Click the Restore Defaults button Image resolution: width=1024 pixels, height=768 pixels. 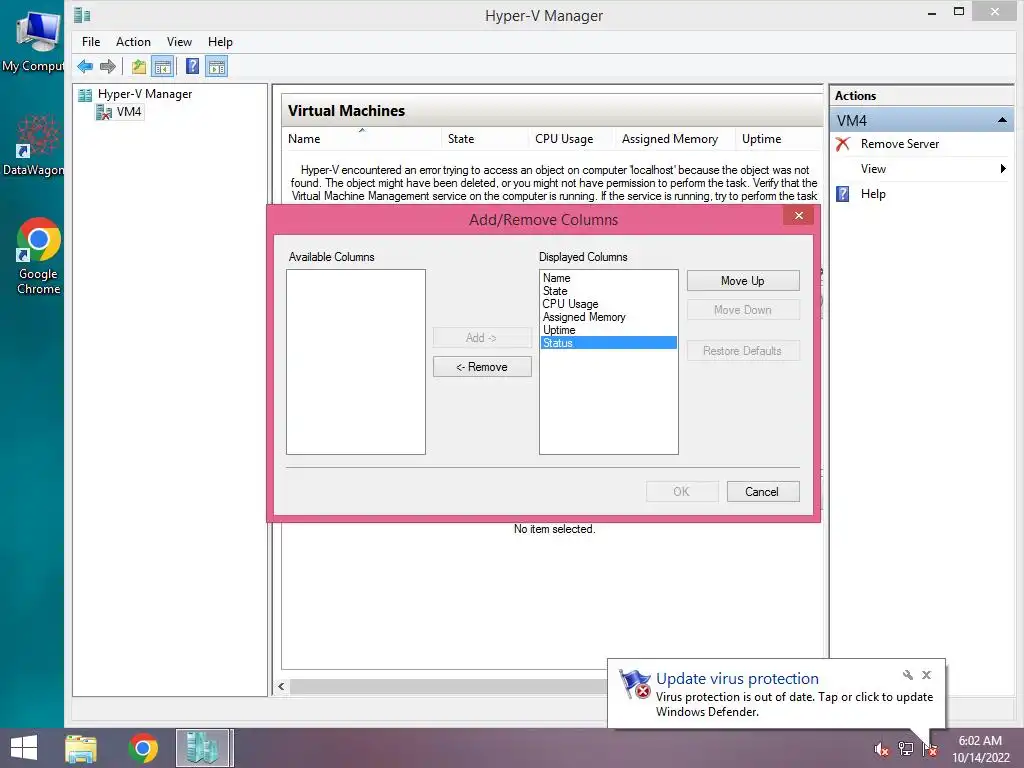click(743, 351)
